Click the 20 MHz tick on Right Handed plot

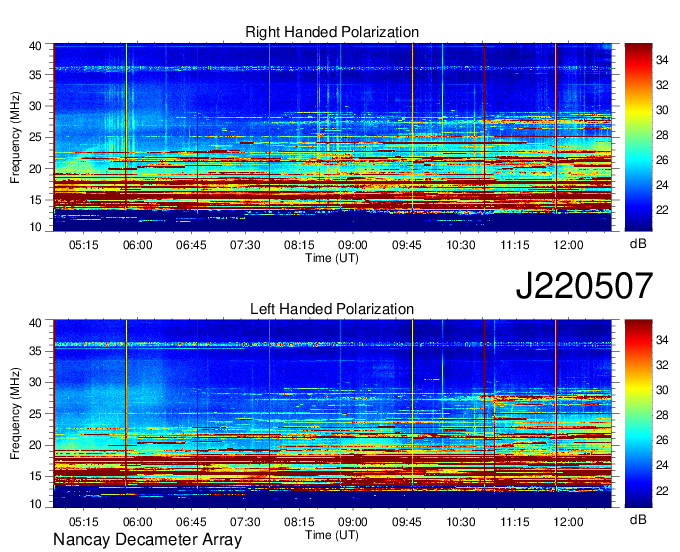[x=36, y=169]
